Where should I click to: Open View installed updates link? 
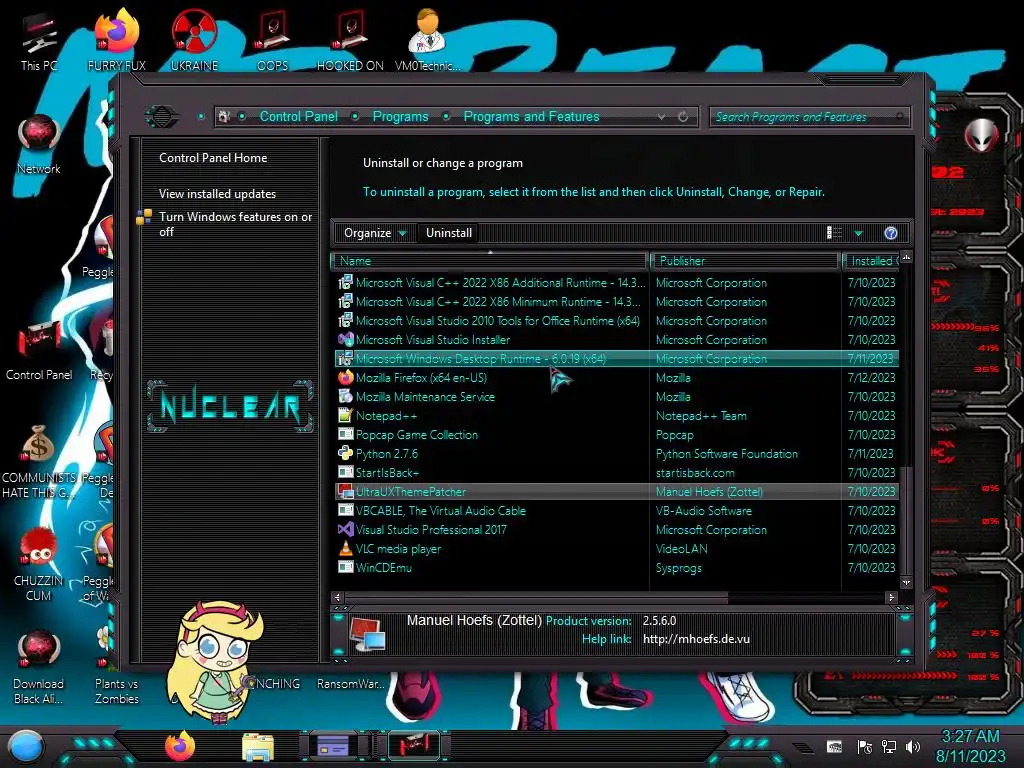point(217,194)
